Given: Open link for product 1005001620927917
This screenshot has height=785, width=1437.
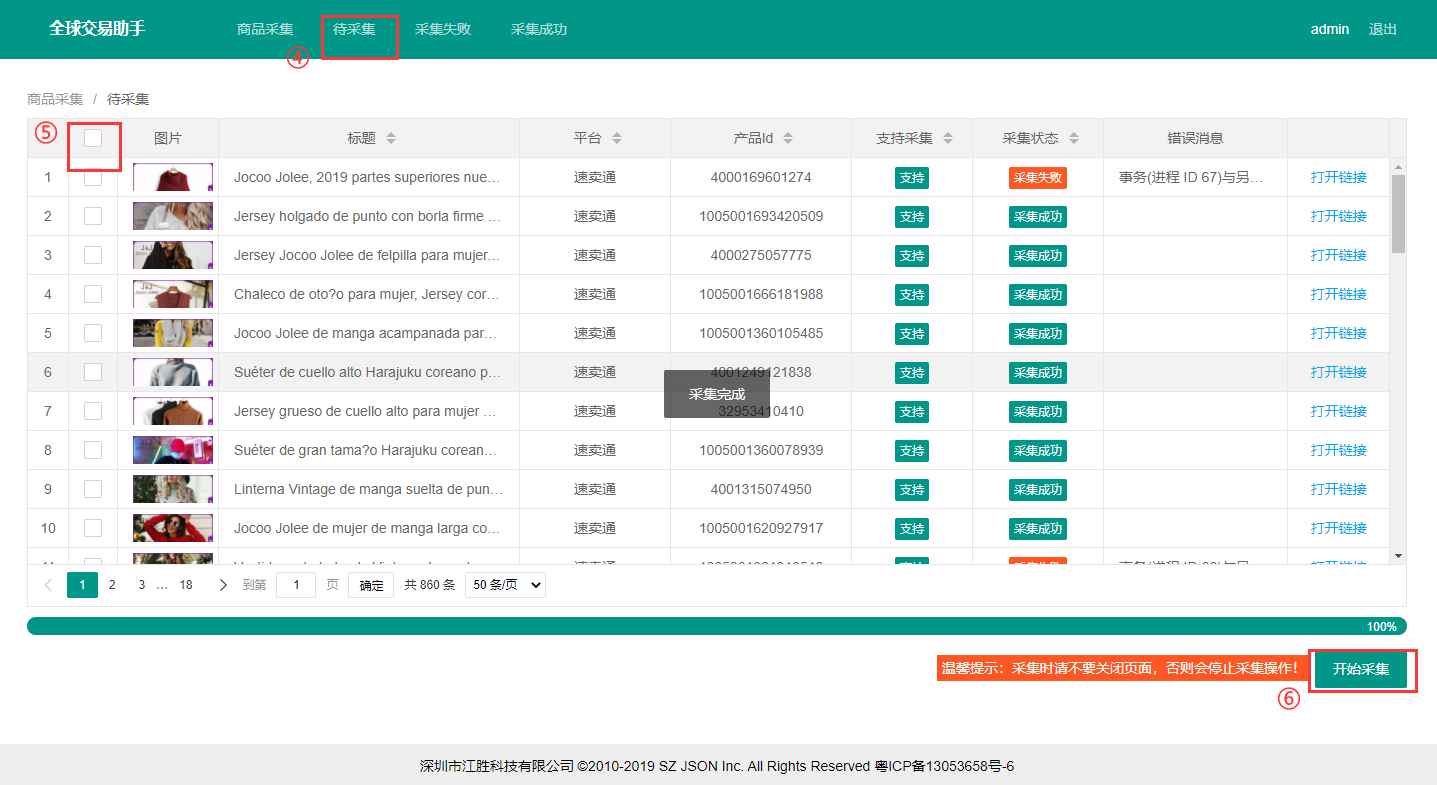Looking at the screenshot, I should click(x=1338, y=528).
